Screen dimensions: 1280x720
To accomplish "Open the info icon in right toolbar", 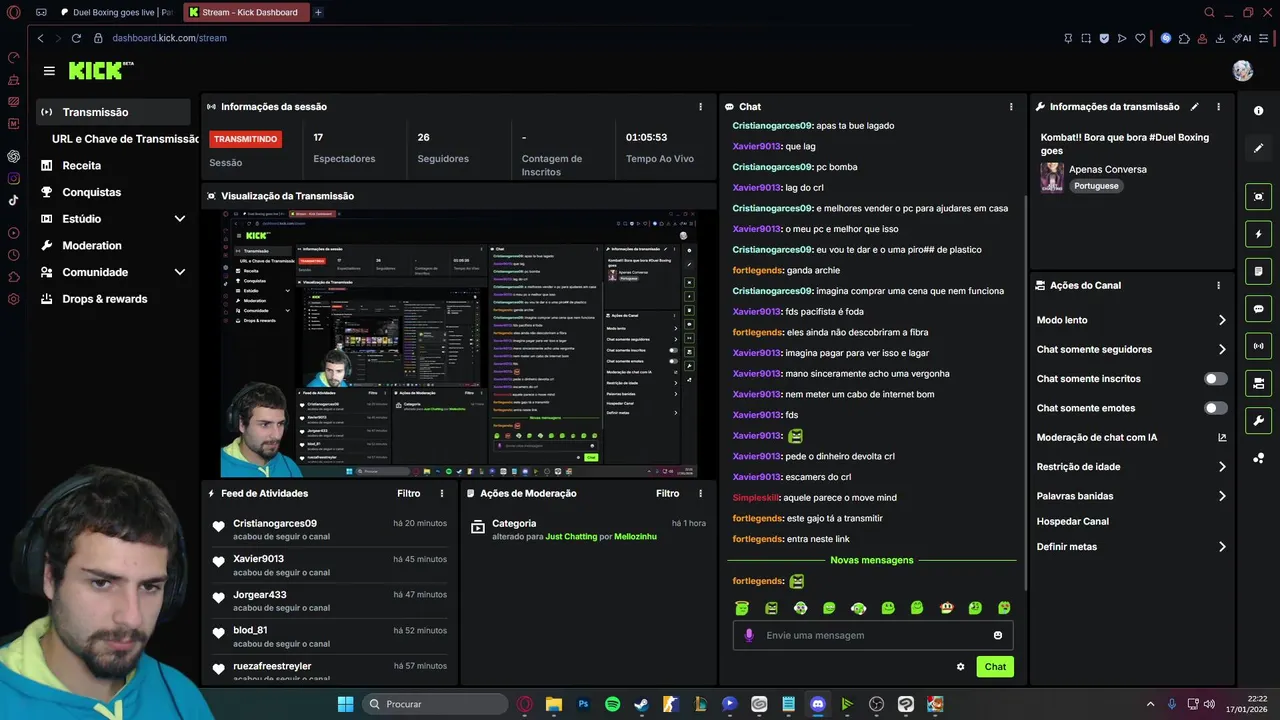I will click(x=1258, y=111).
